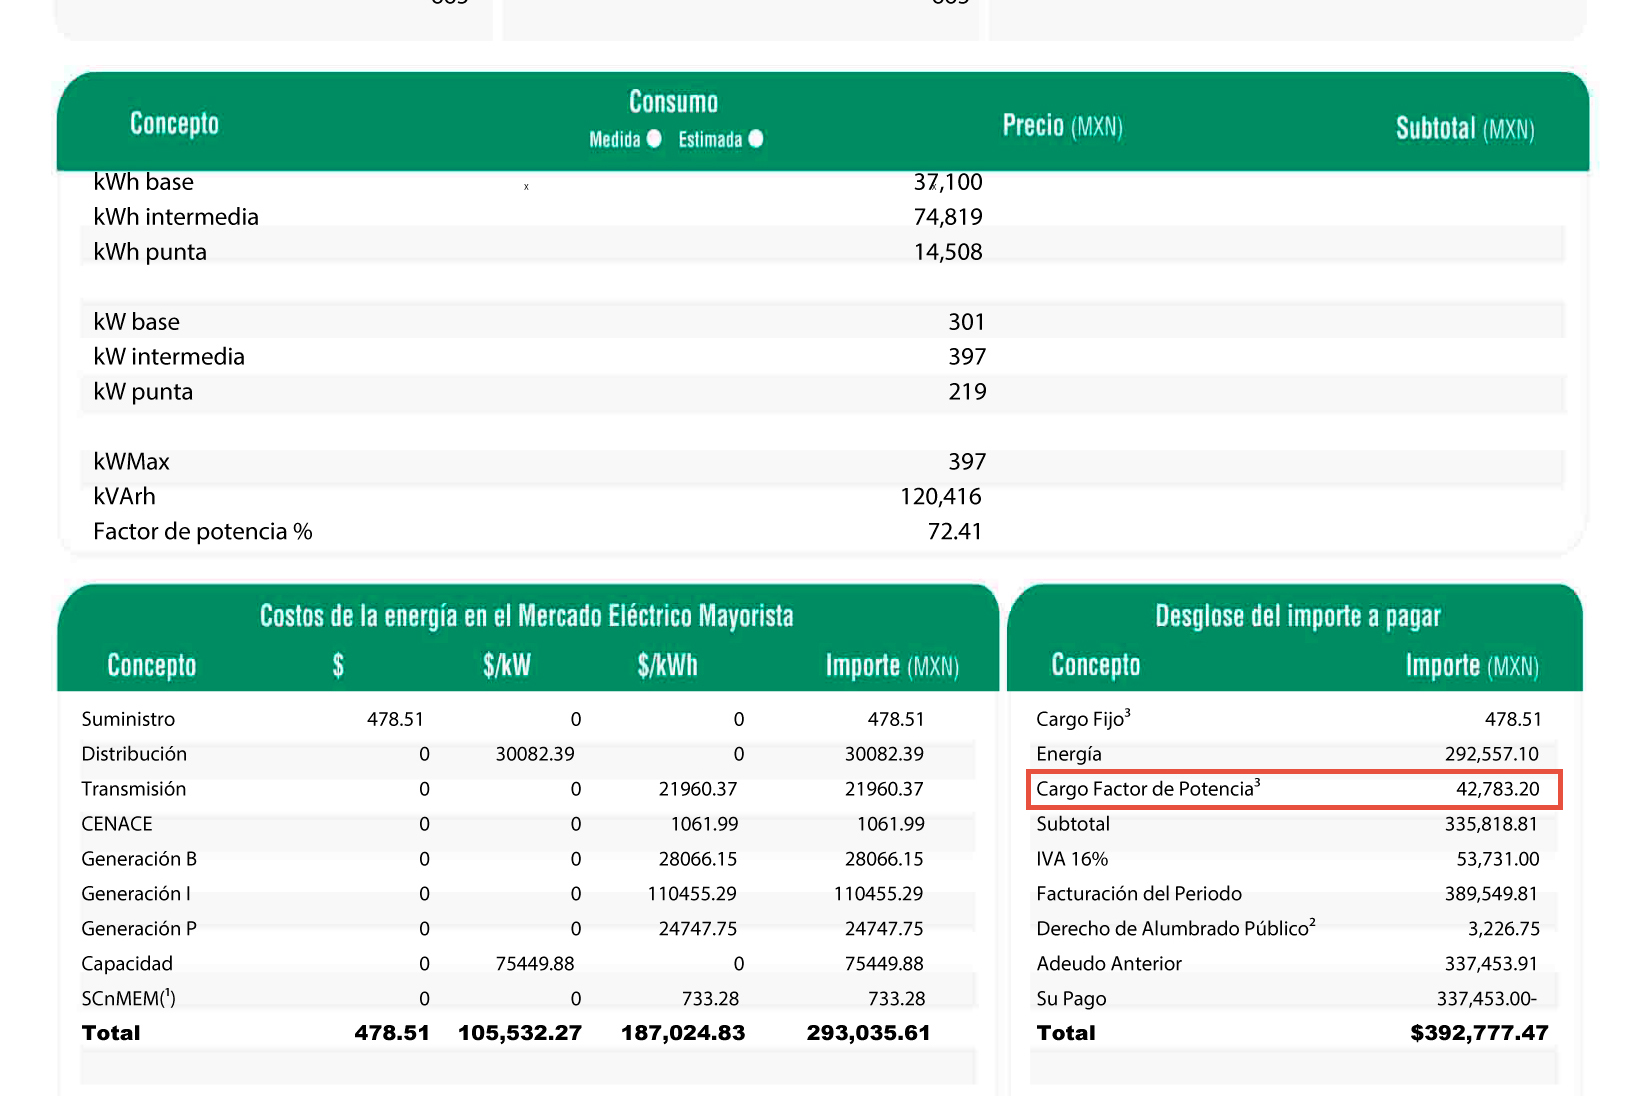The width and height of the screenshot is (1650, 1096).
Task: Click the kW punta value 219
Action: 967,392
